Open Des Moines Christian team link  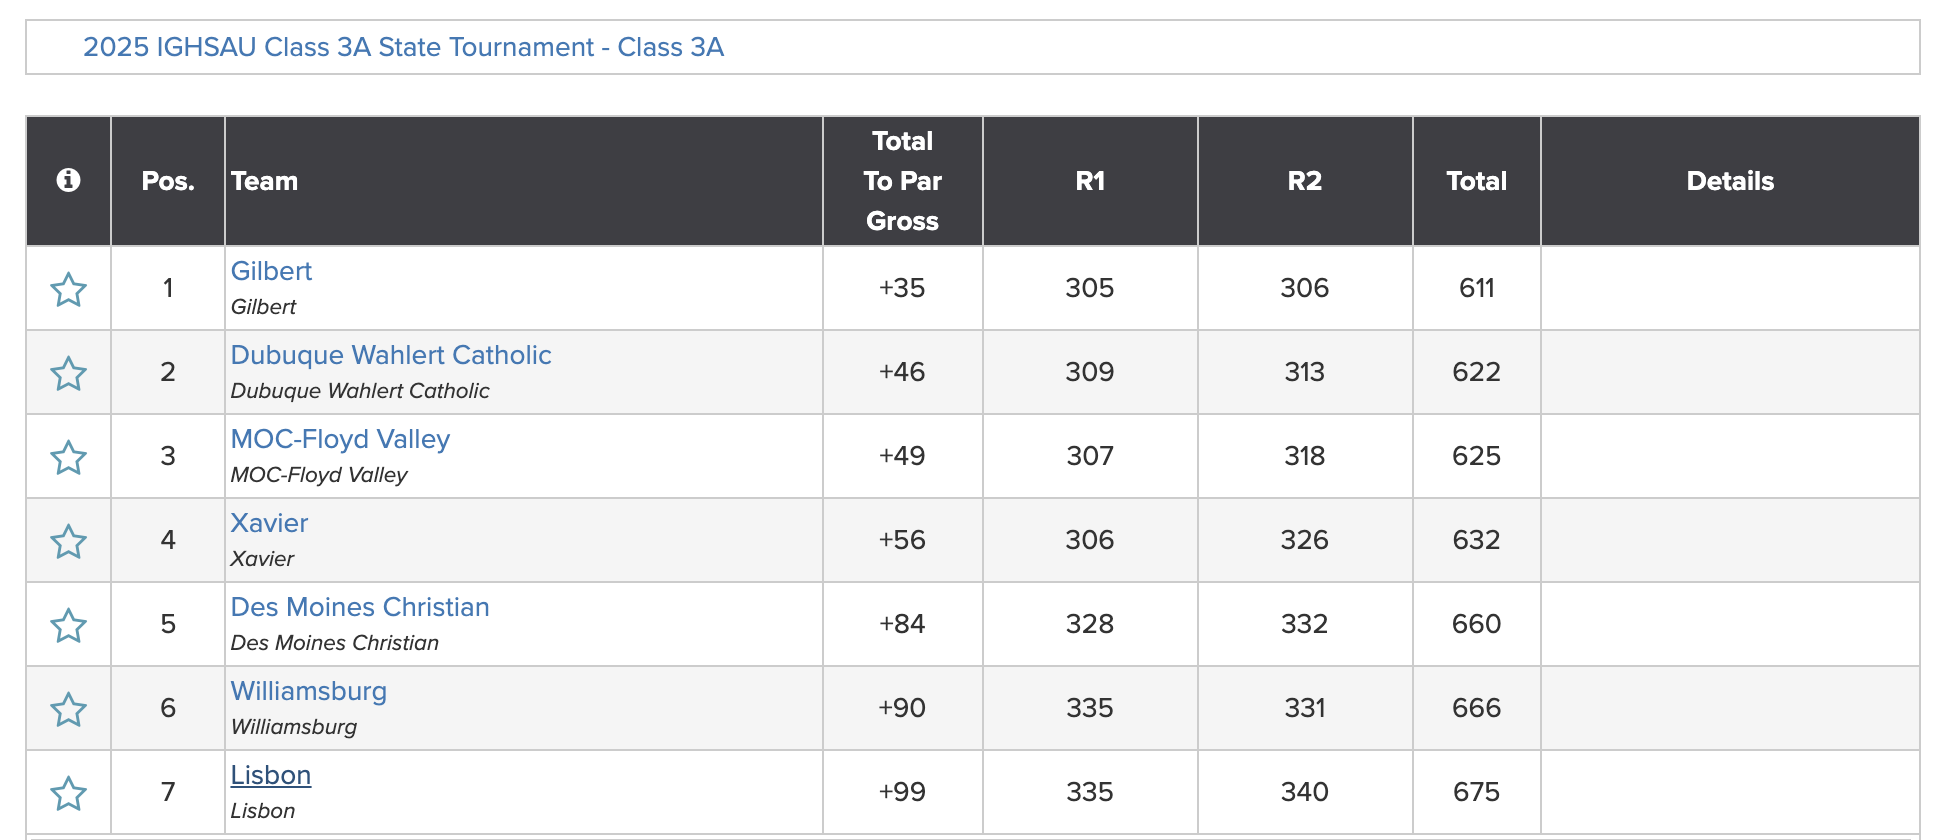point(360,607)
